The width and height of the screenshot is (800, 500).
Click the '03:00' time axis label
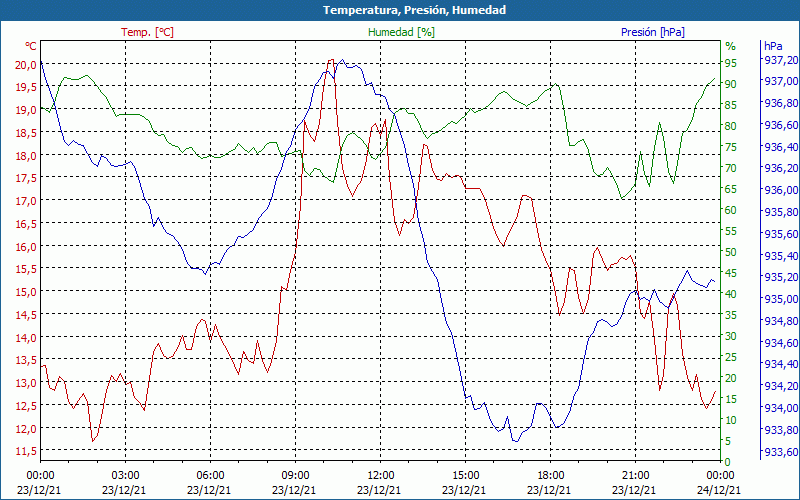125,476
